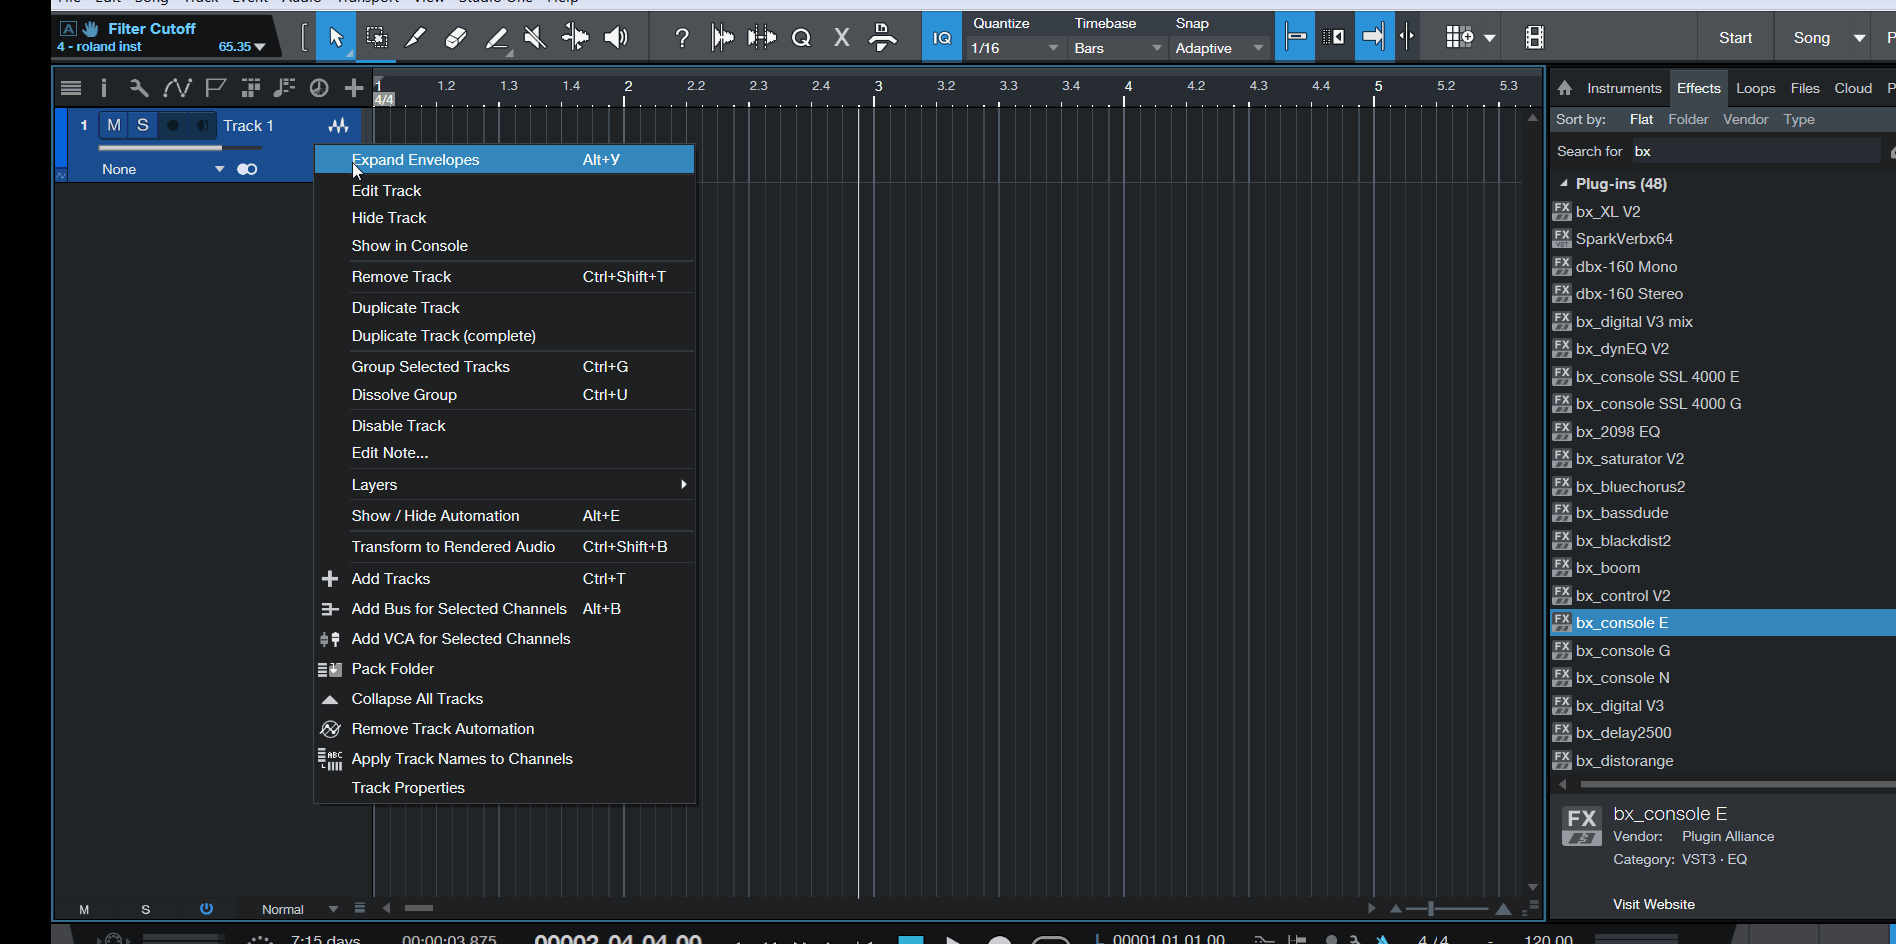Click the browser search field

click(1755, 151)
